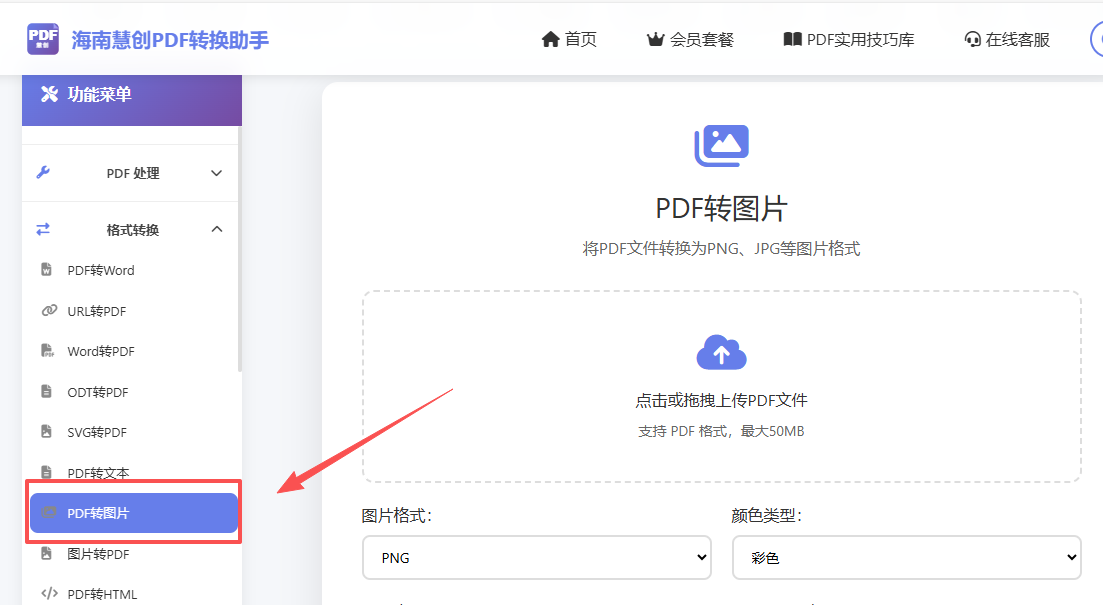Click the 颜色类型: label
This screenshot has width=1103, height=605.
point(767,516)
